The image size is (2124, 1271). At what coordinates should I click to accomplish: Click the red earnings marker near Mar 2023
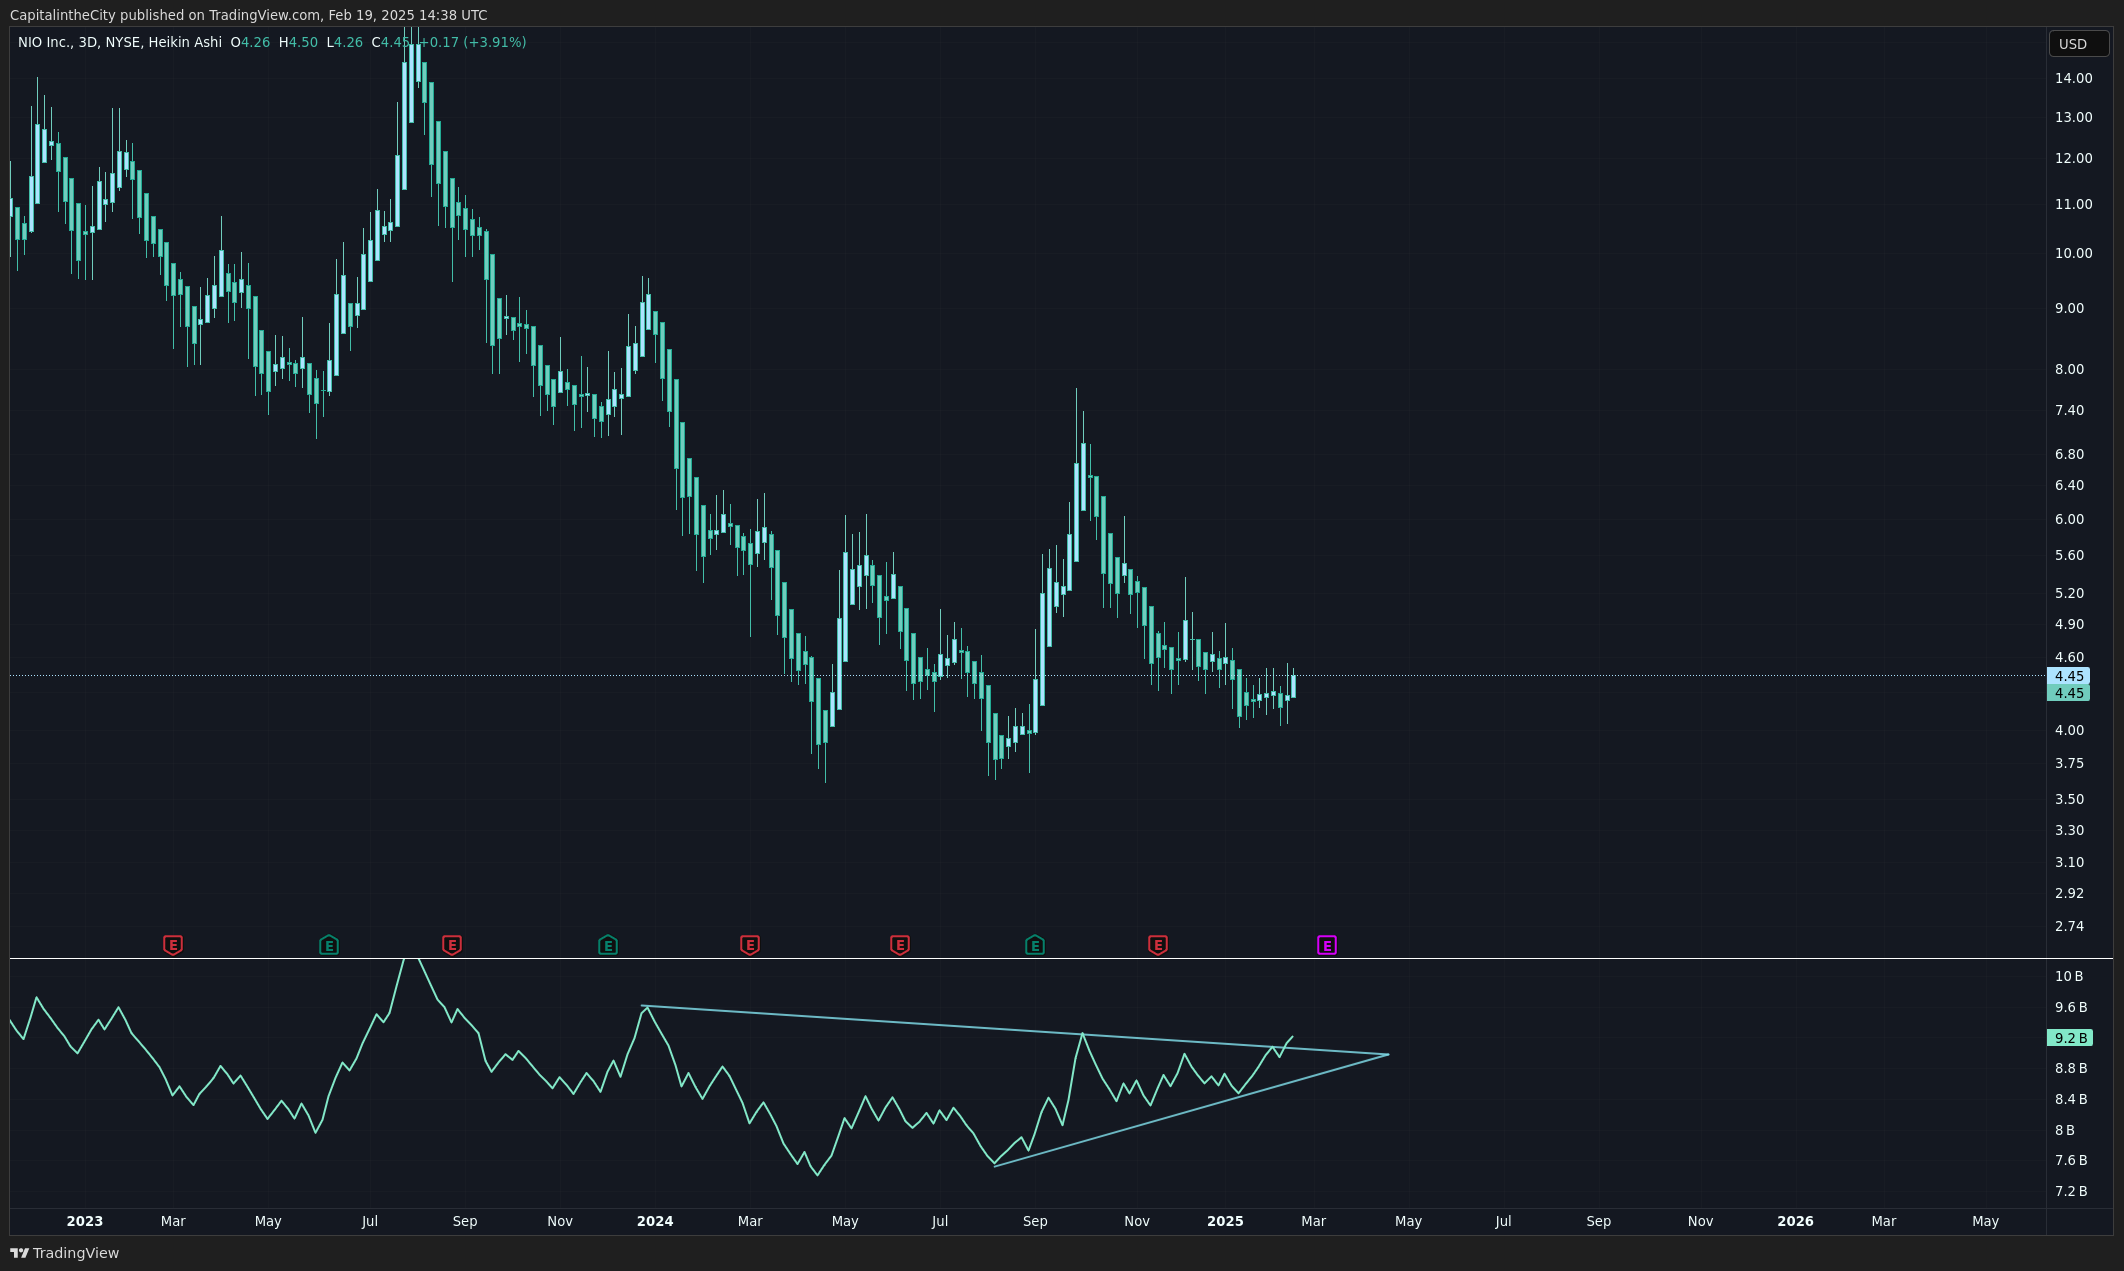click(x=173, y=945)
